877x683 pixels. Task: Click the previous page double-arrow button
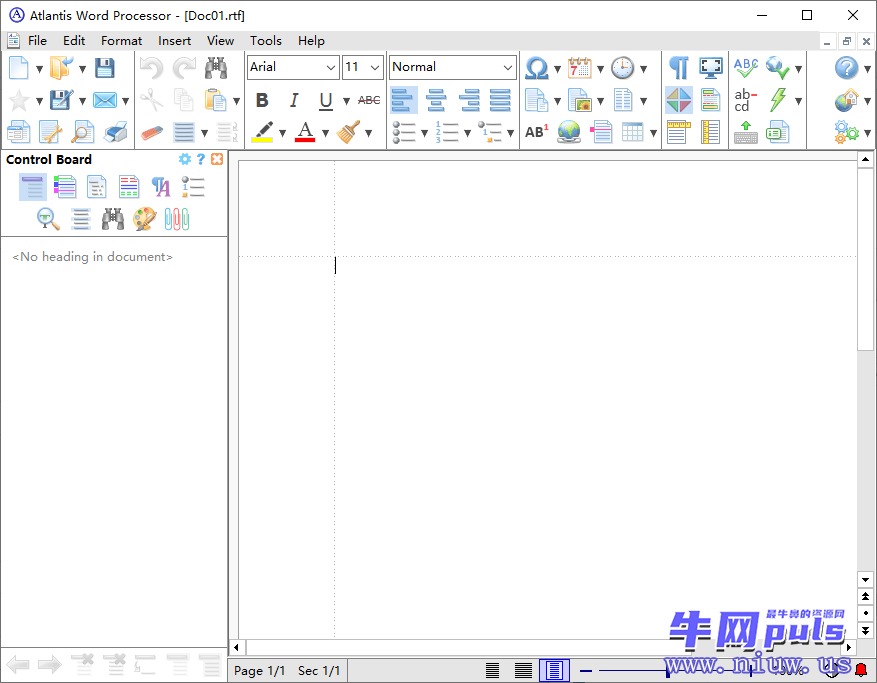coord(865,596)
